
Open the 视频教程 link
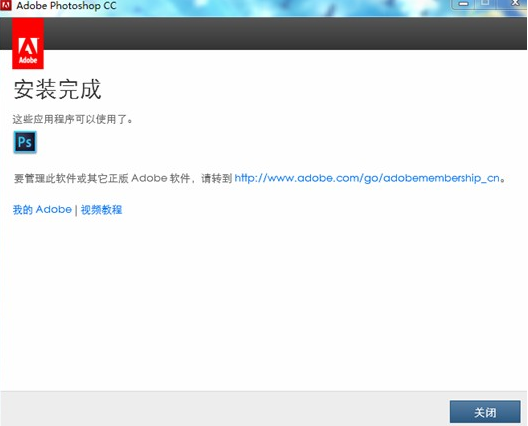click(101, 210)
